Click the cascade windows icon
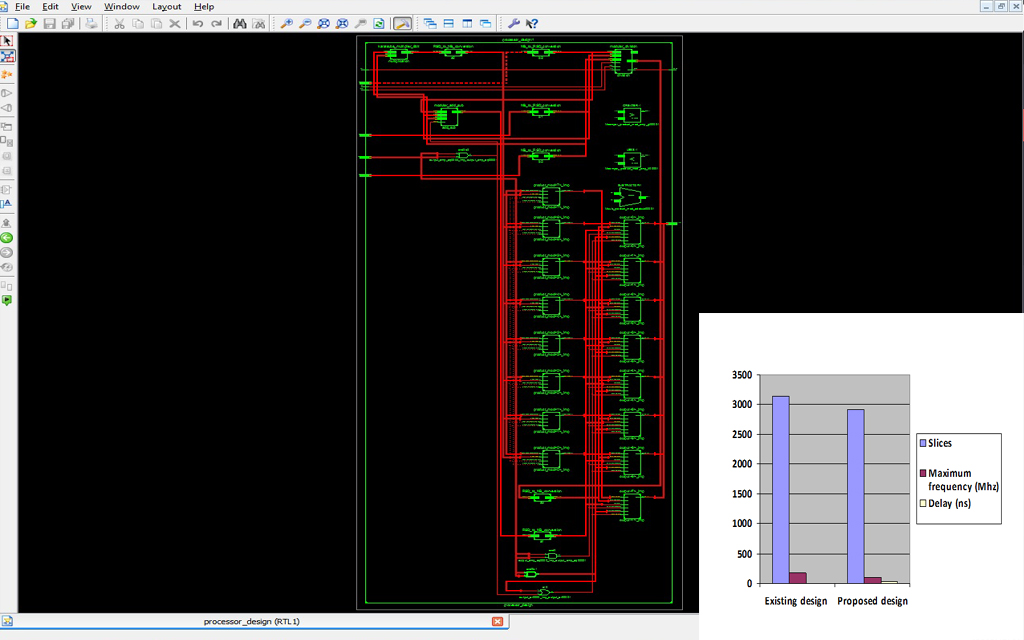The image size is (1024, 640). coord(430,23)
